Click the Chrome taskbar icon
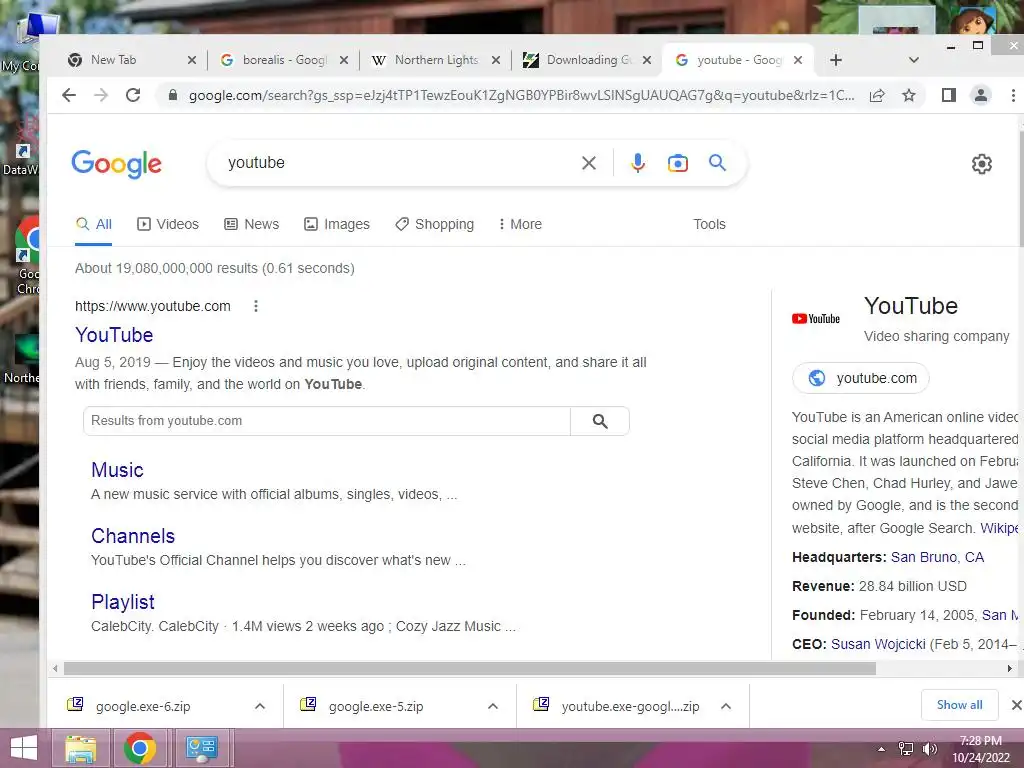The image size is (1024, 768). pos(139,748)
